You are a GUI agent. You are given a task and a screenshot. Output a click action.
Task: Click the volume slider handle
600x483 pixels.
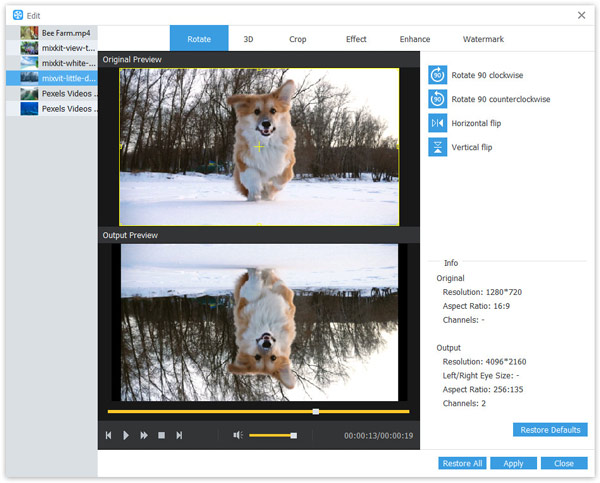click(293, 435)
